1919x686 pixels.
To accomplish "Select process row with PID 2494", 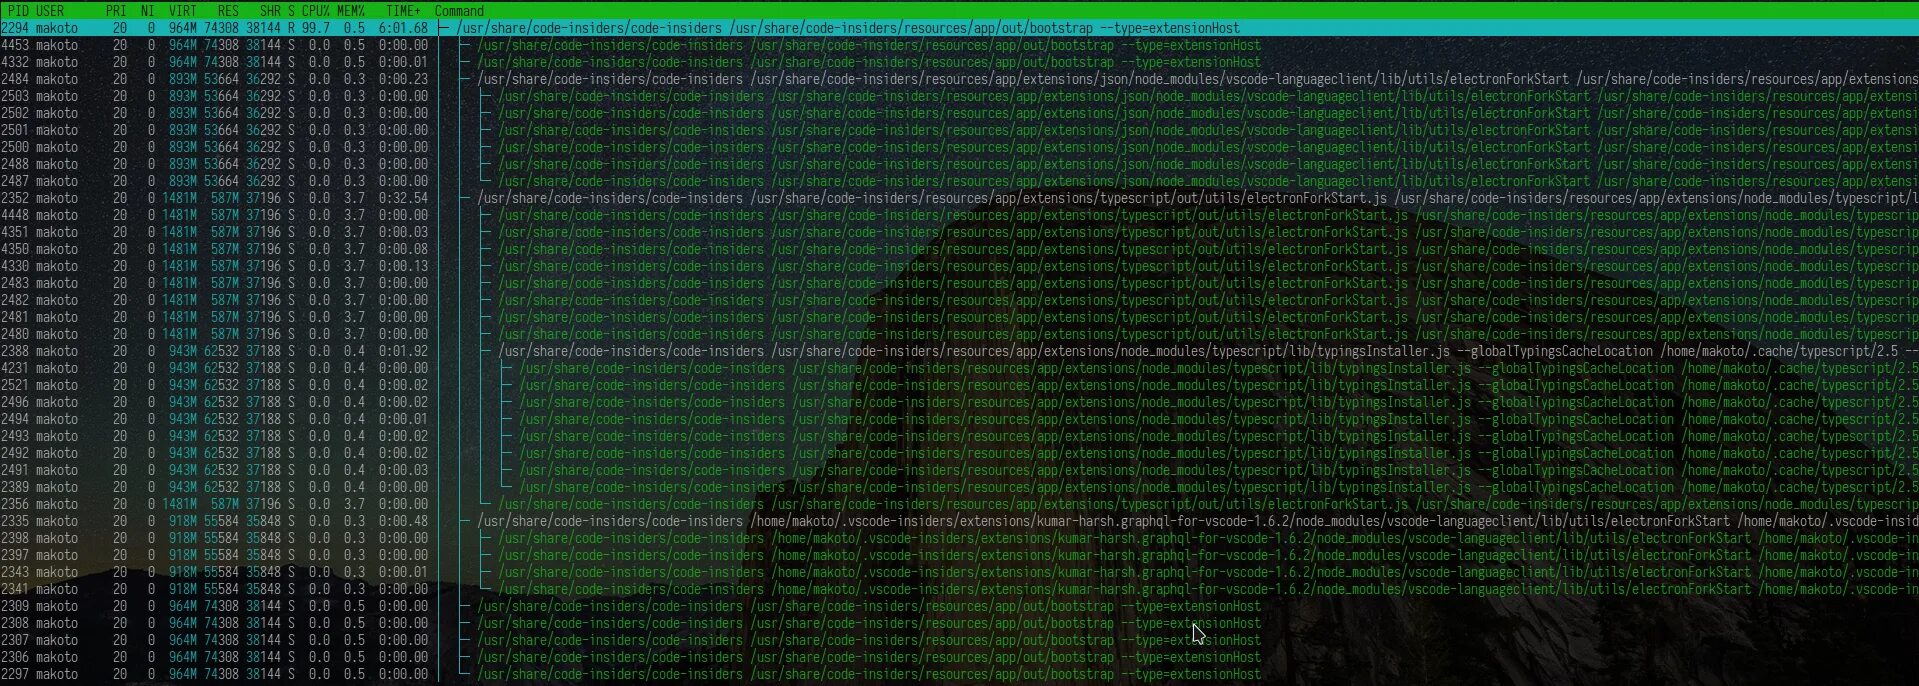I will [x=959, y=419].
